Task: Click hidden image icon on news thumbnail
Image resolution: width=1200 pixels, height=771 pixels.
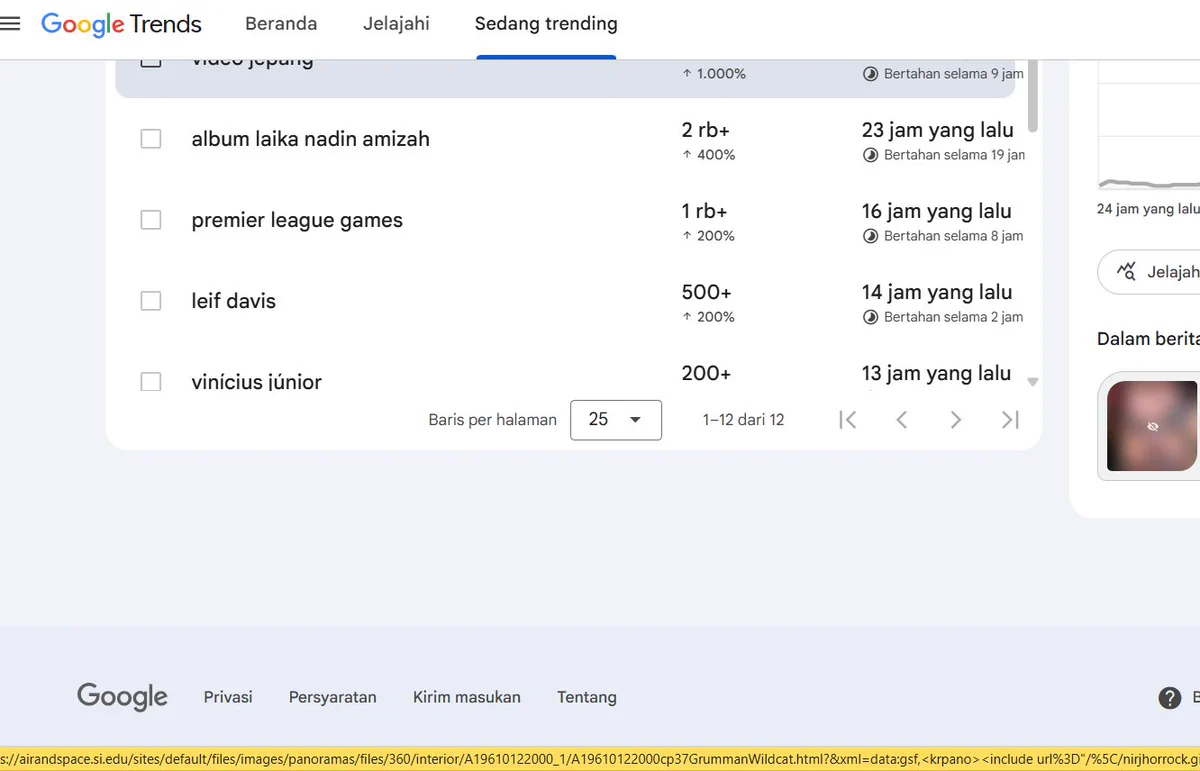Action: [1153, 426]
